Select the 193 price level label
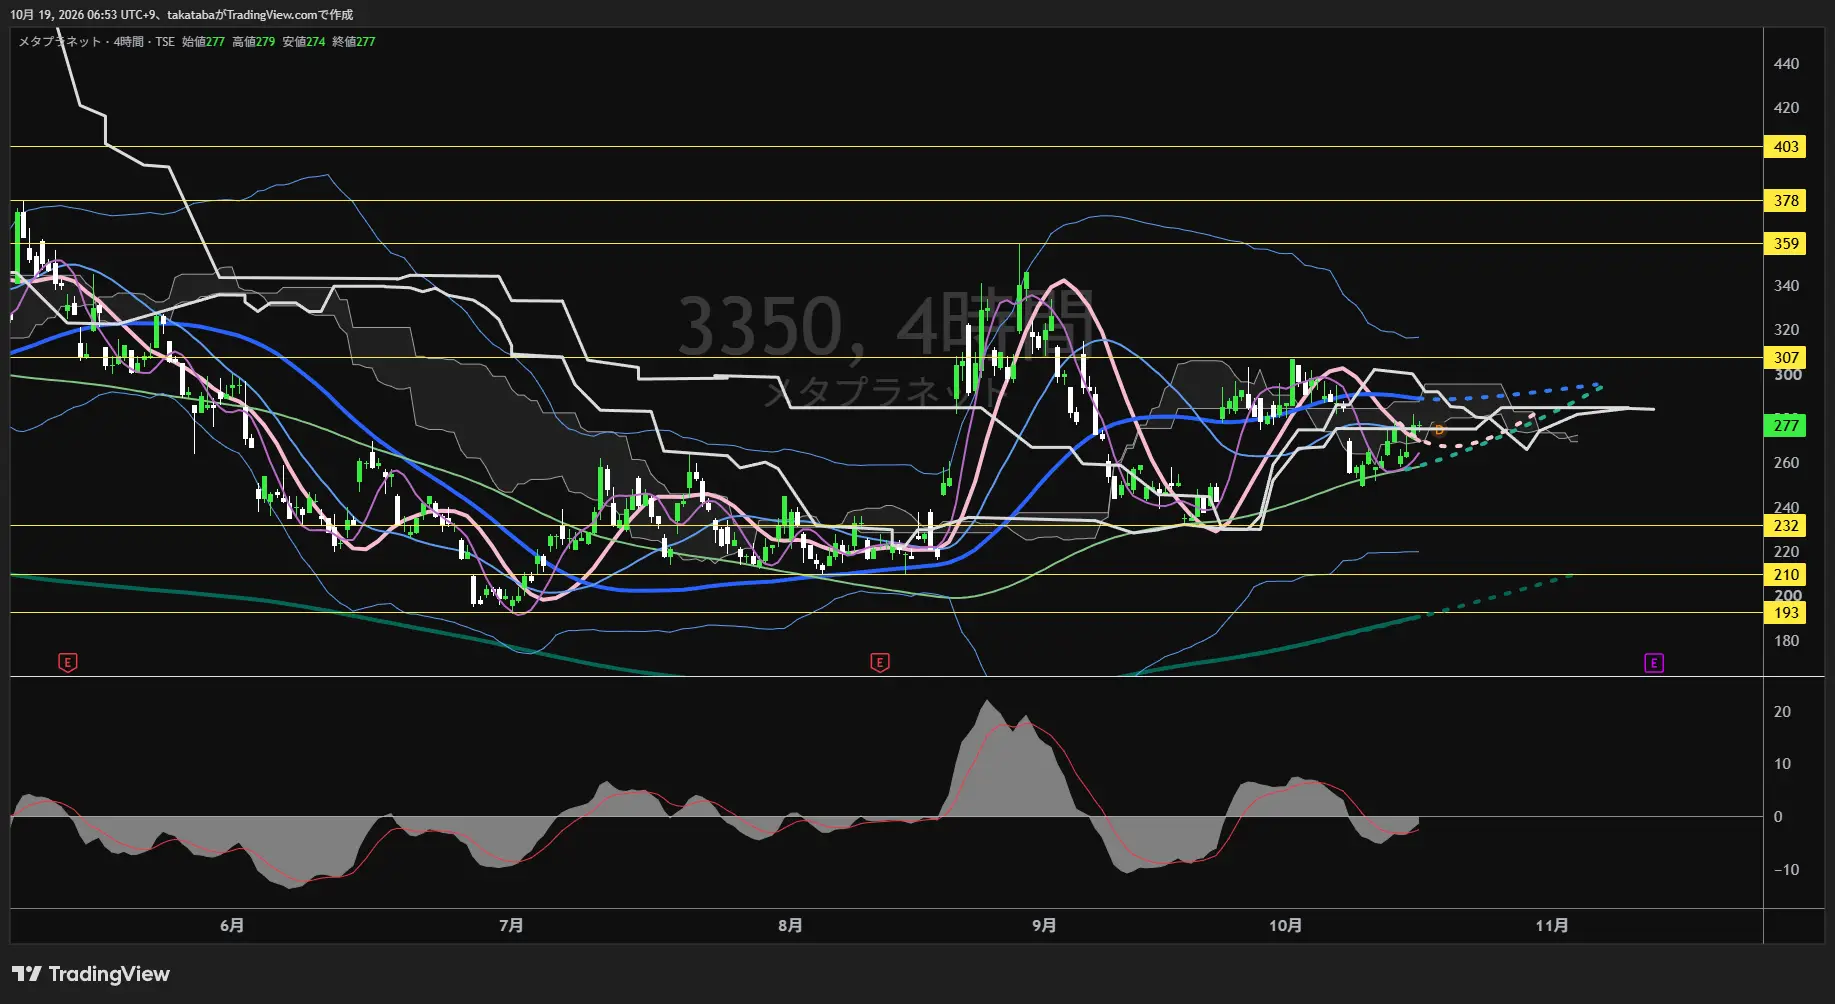Viewport: 1835px width, 1004px height. [1786, 613]
